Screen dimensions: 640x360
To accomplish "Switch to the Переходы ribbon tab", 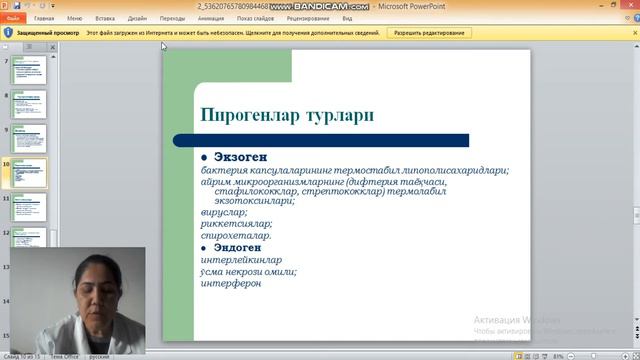I will click(172, 18).
